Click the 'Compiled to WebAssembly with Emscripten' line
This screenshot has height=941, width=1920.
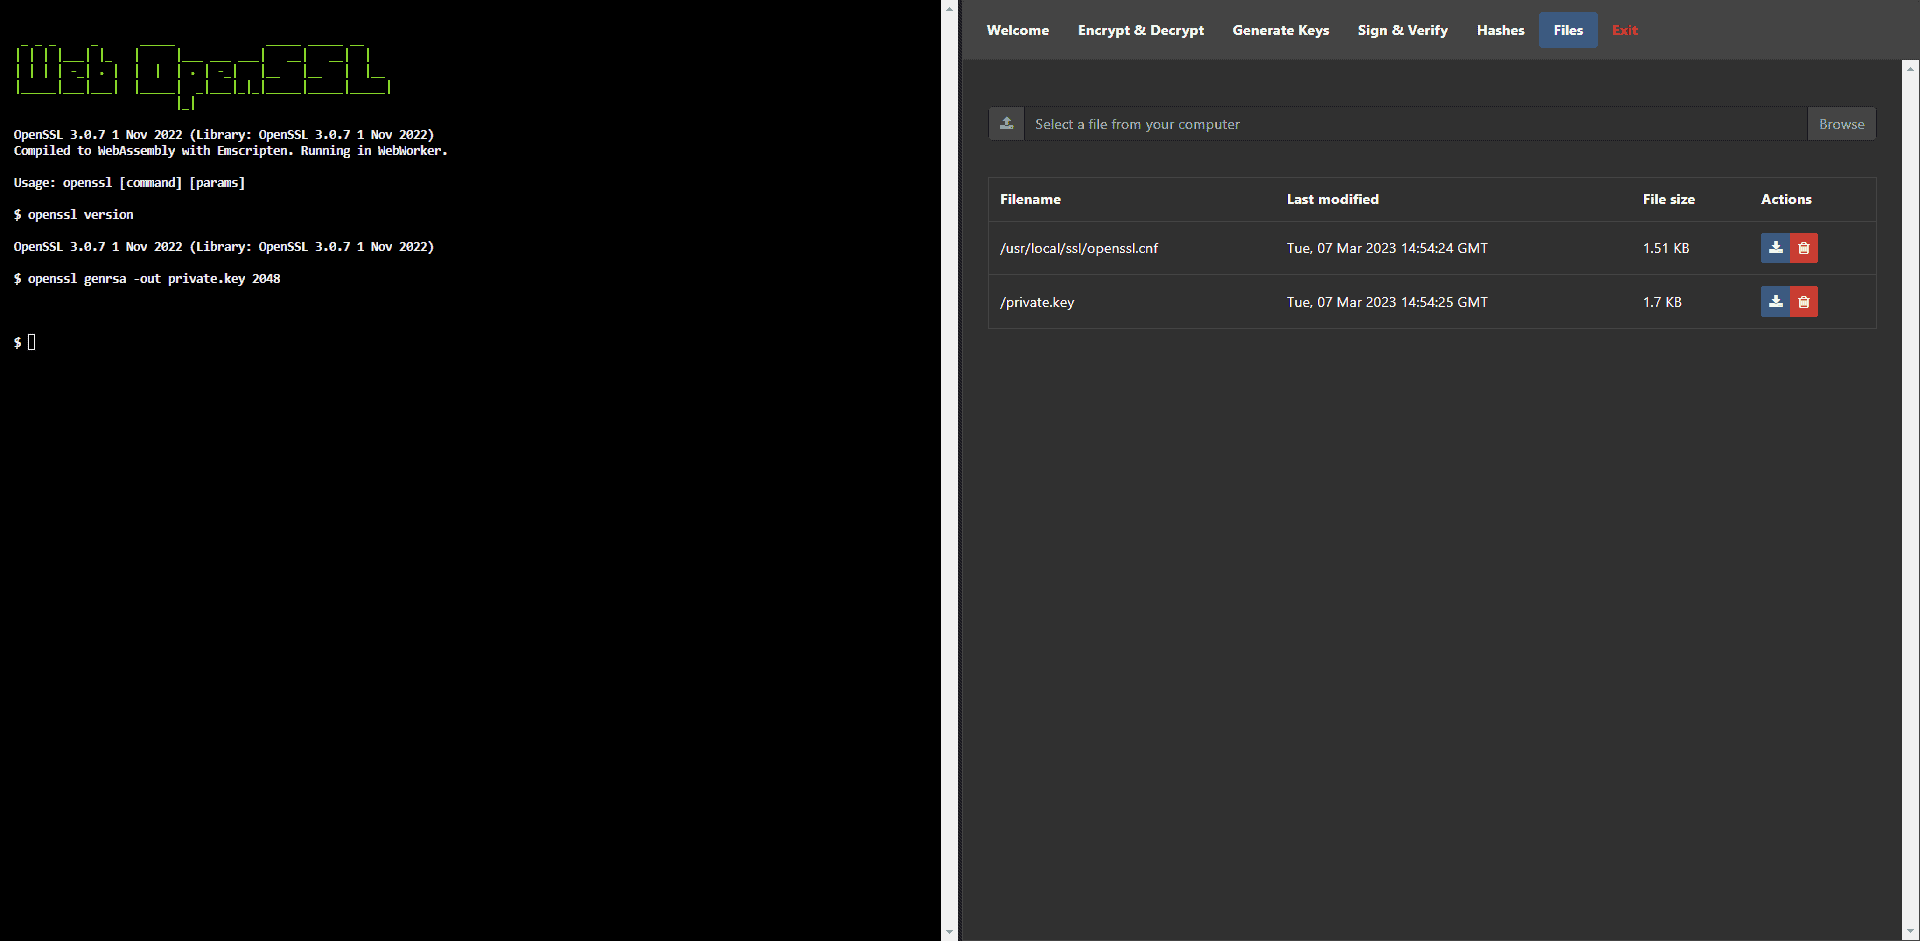tap(230, 151)
